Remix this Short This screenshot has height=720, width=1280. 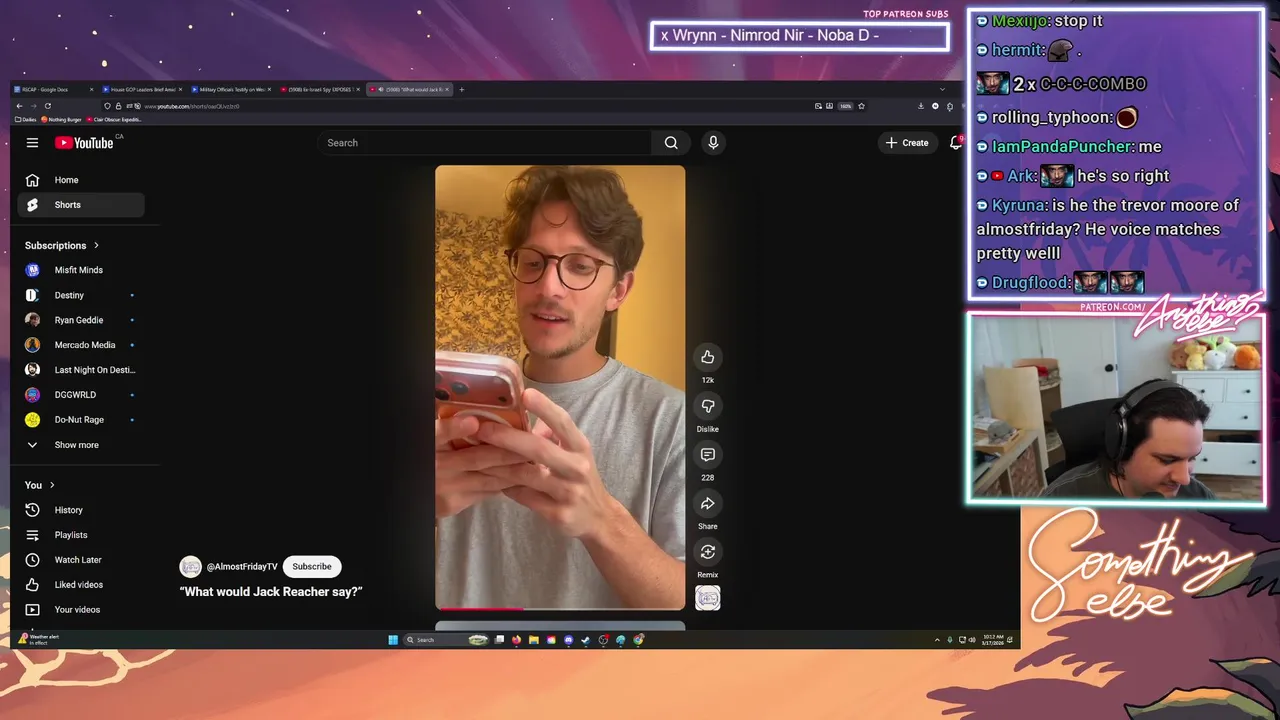tap(707, 552)
